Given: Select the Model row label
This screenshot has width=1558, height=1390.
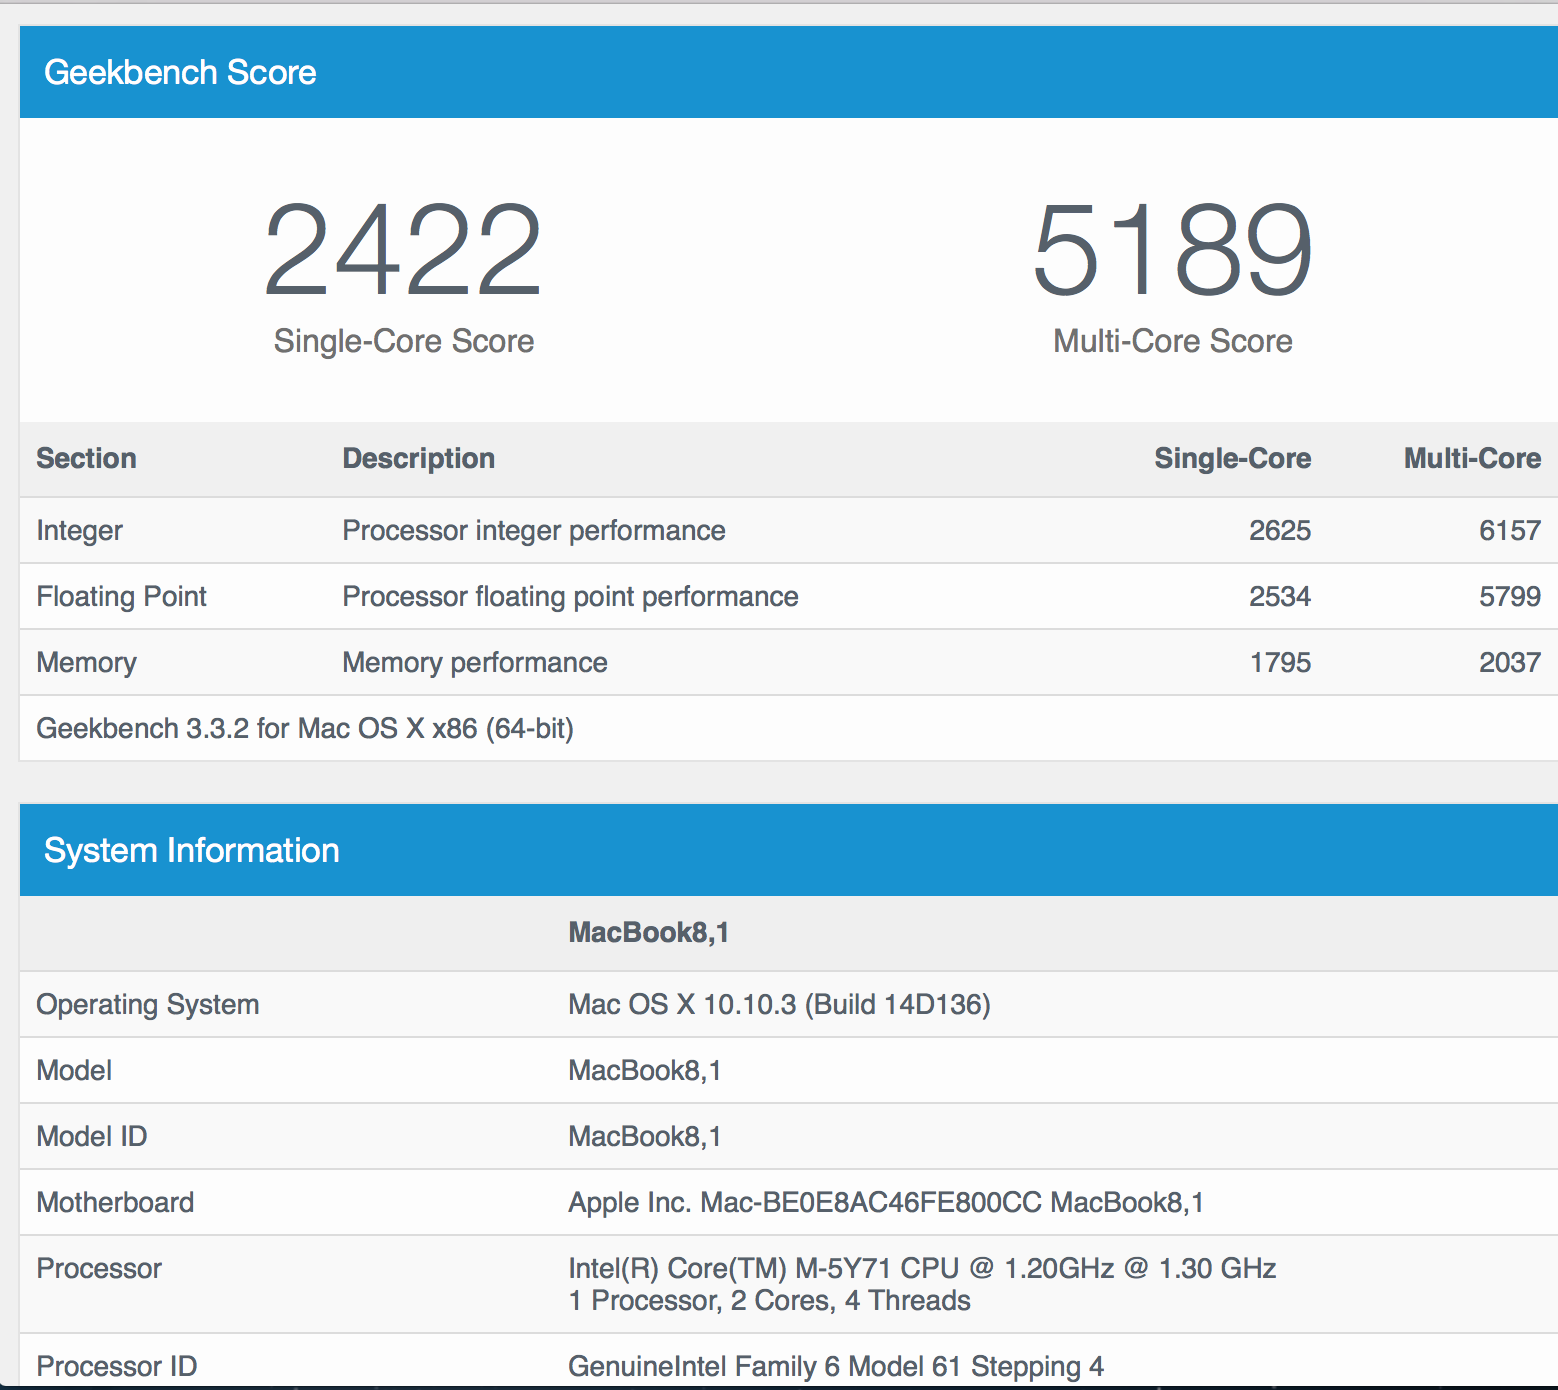Looking at the screenshot, I should (x=74, y=1071).
